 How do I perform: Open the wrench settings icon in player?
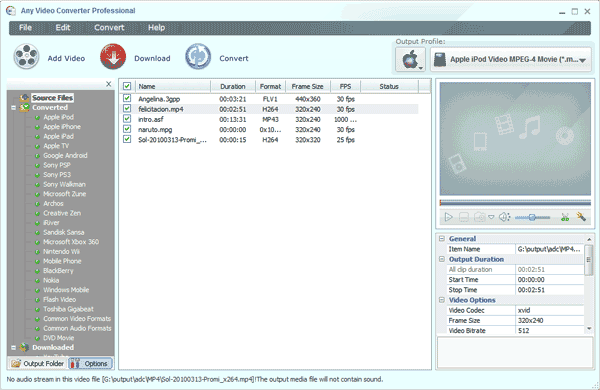pos(581,217)
